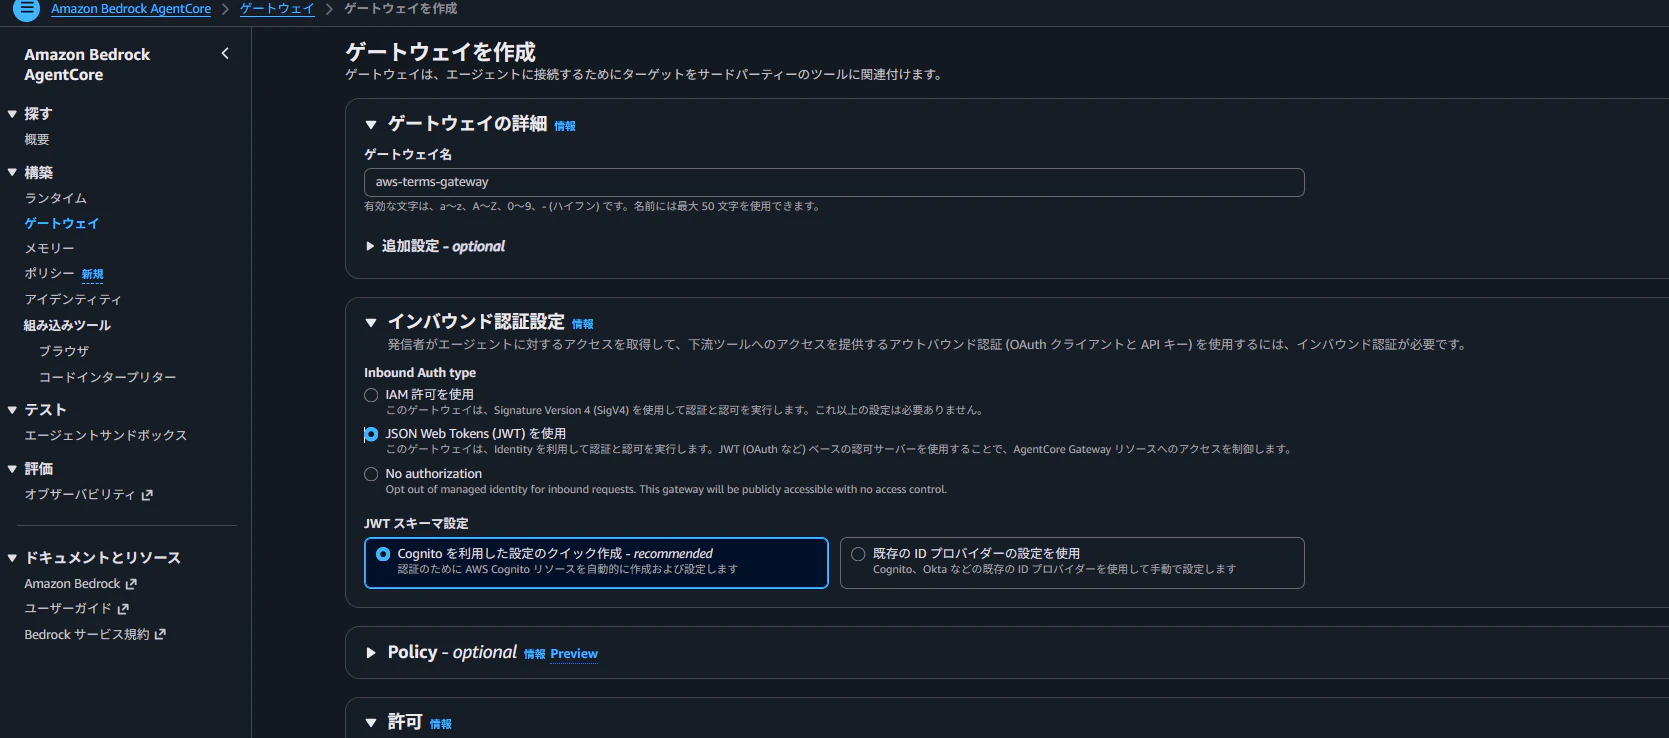Click the Inbound Auth type label
Image resolution: width=1669 pixels, height=738 pixels.
coord(420,373)
